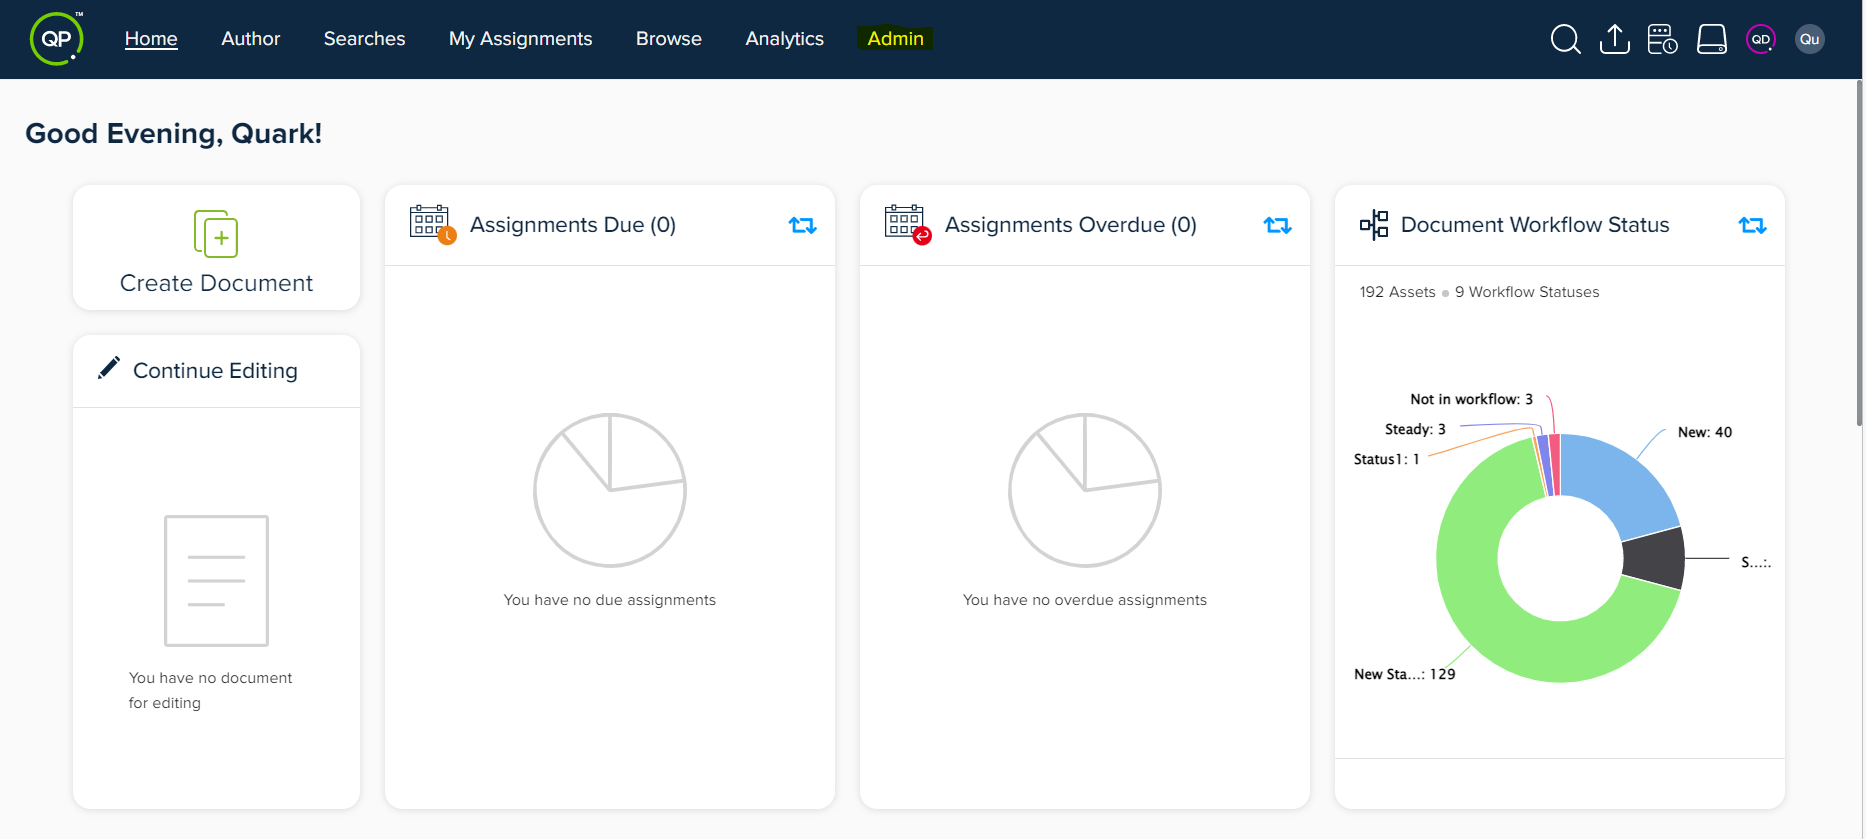Screen dimensions: 1866x839
Task: Refresh the Document Workflow Status card
Action: (x=1752, y=225)
